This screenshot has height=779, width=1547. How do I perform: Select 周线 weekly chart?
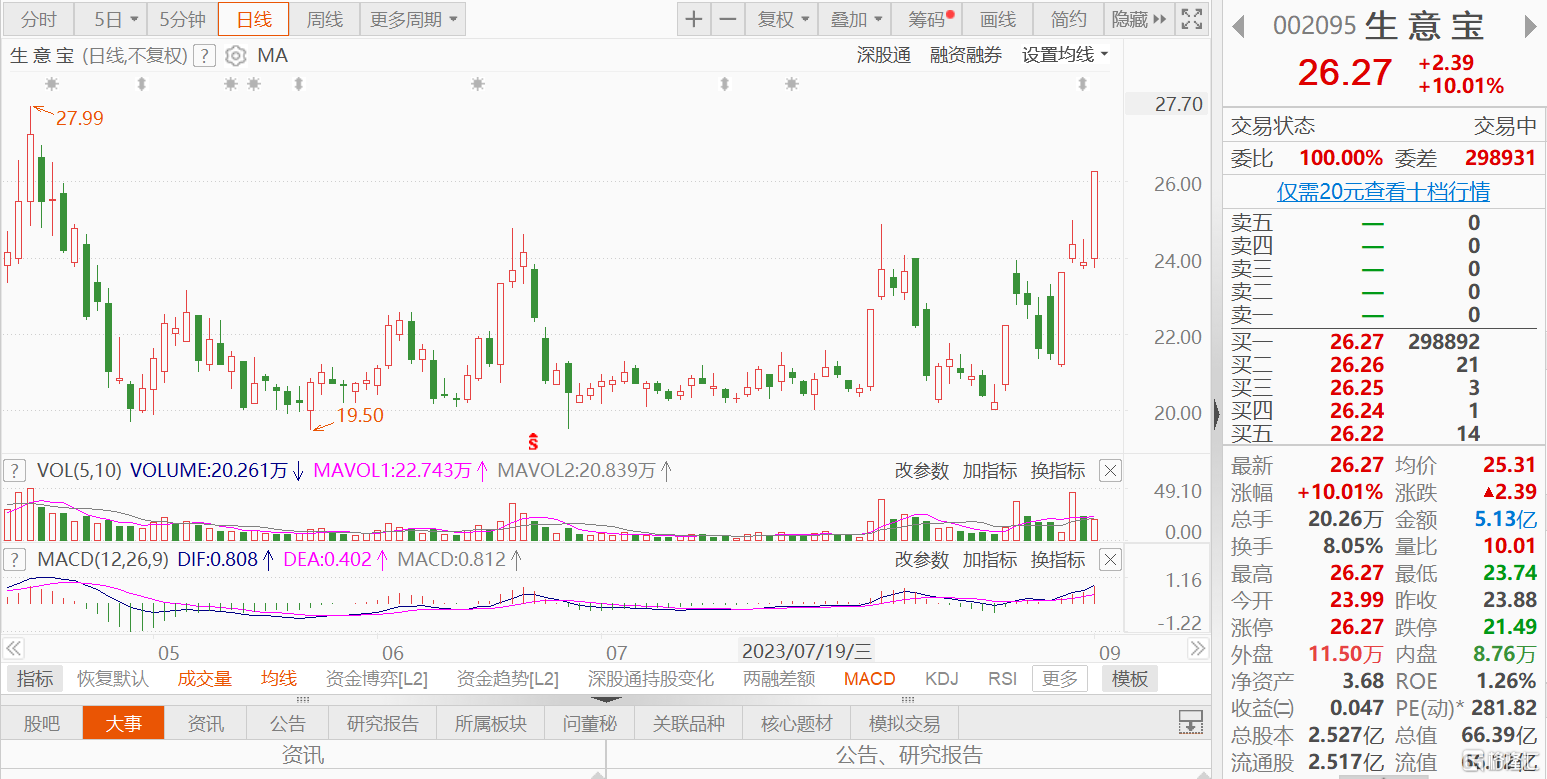click(x=324, y=19)
